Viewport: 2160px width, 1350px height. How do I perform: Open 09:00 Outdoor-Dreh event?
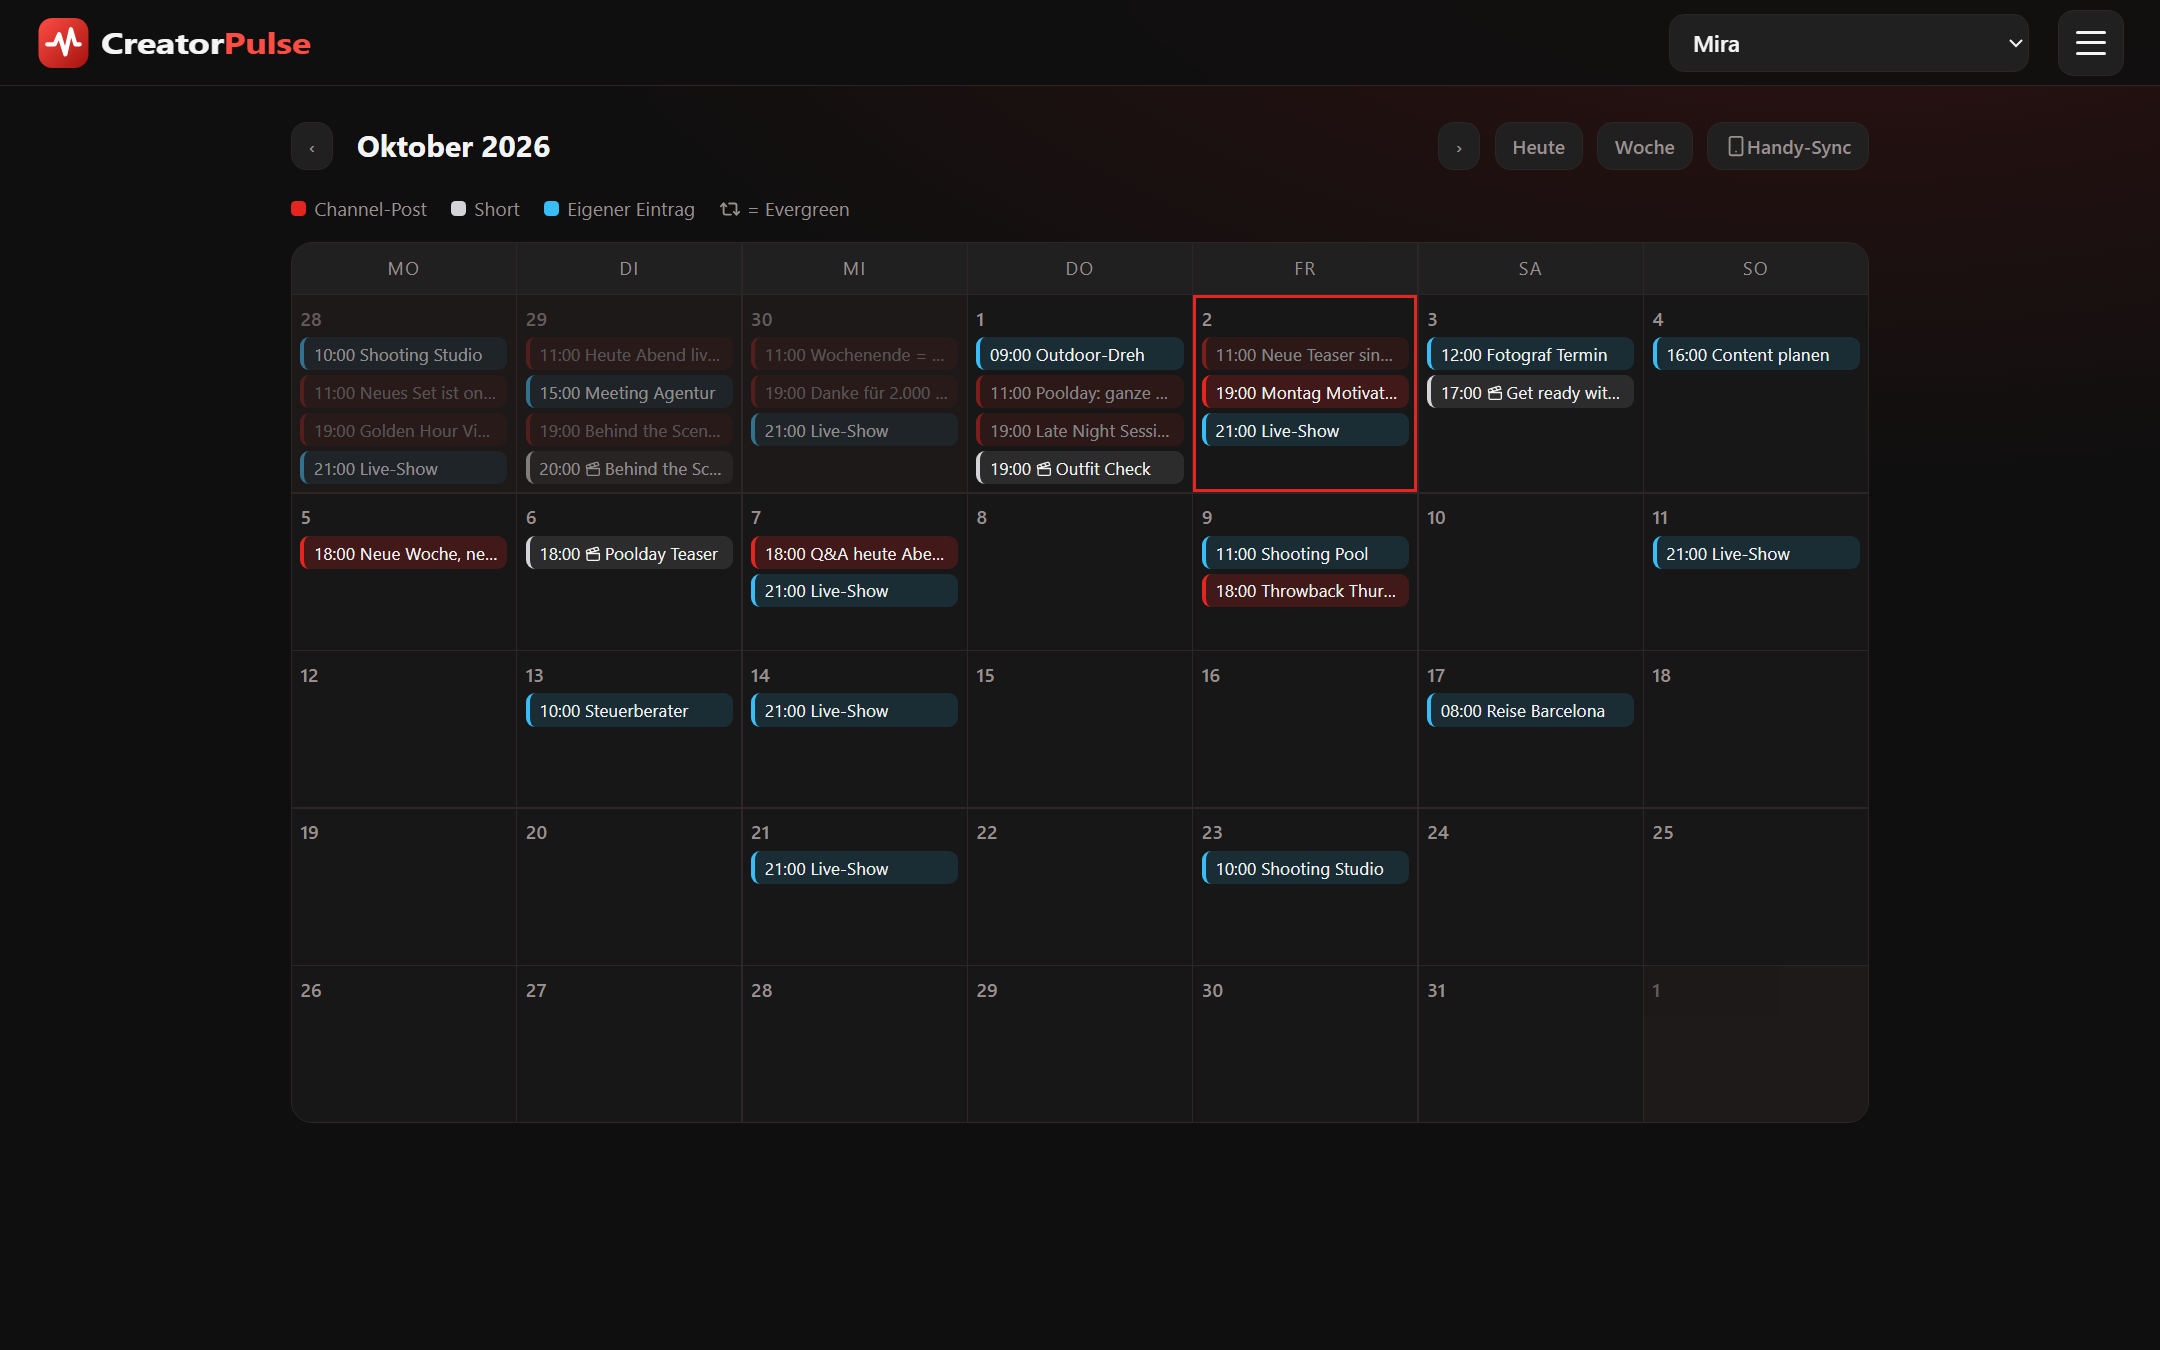1080,355
